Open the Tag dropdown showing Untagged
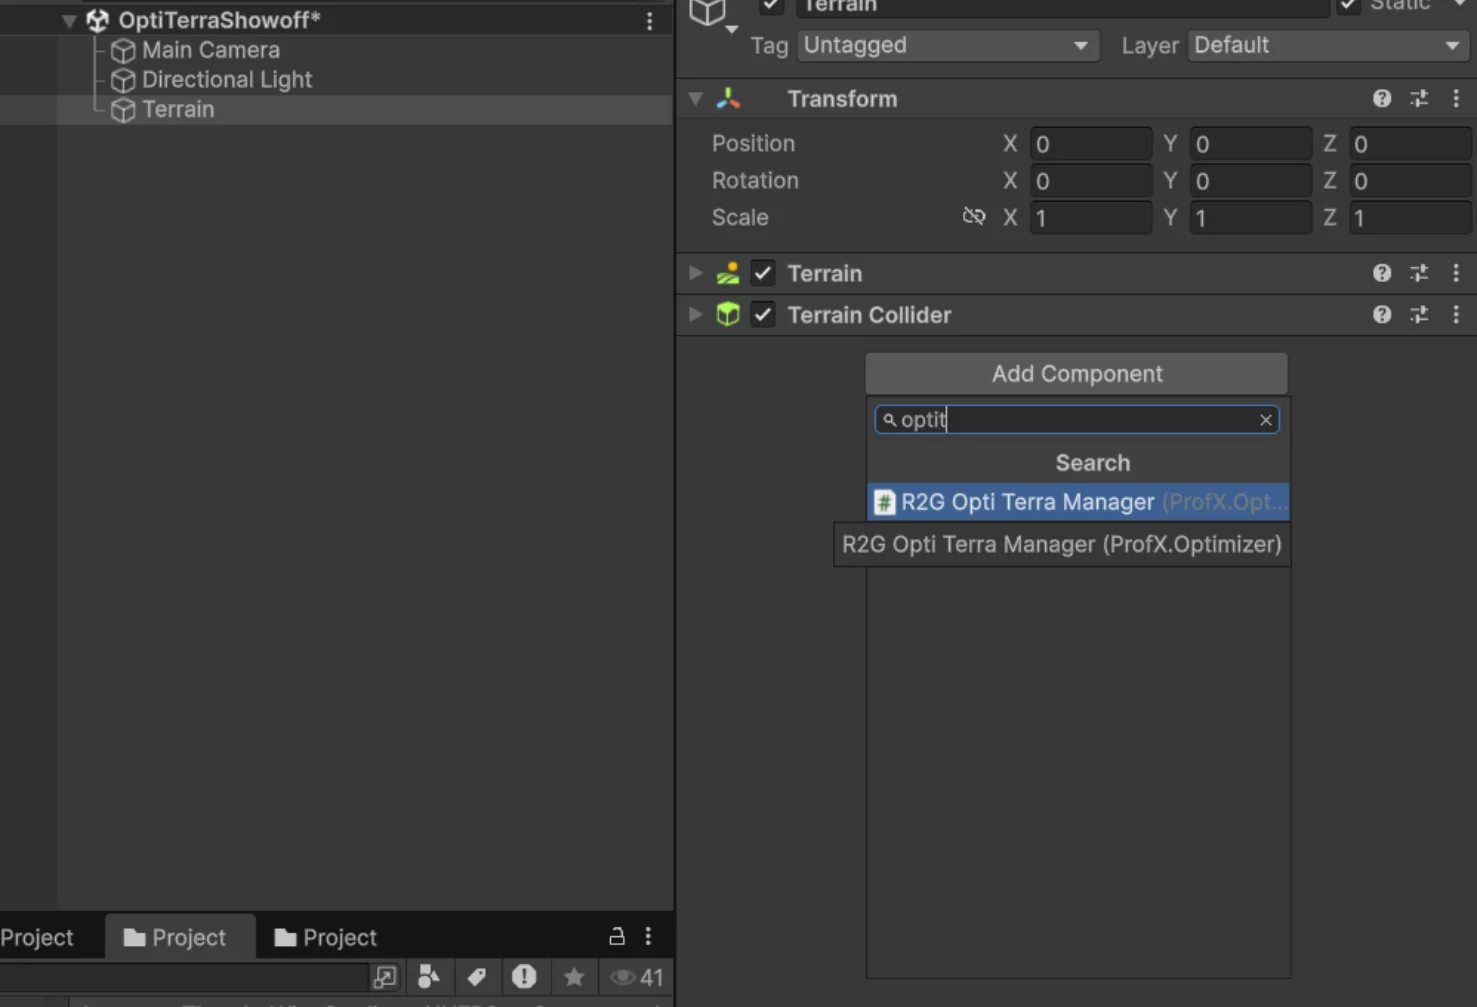 coord(947,45)
